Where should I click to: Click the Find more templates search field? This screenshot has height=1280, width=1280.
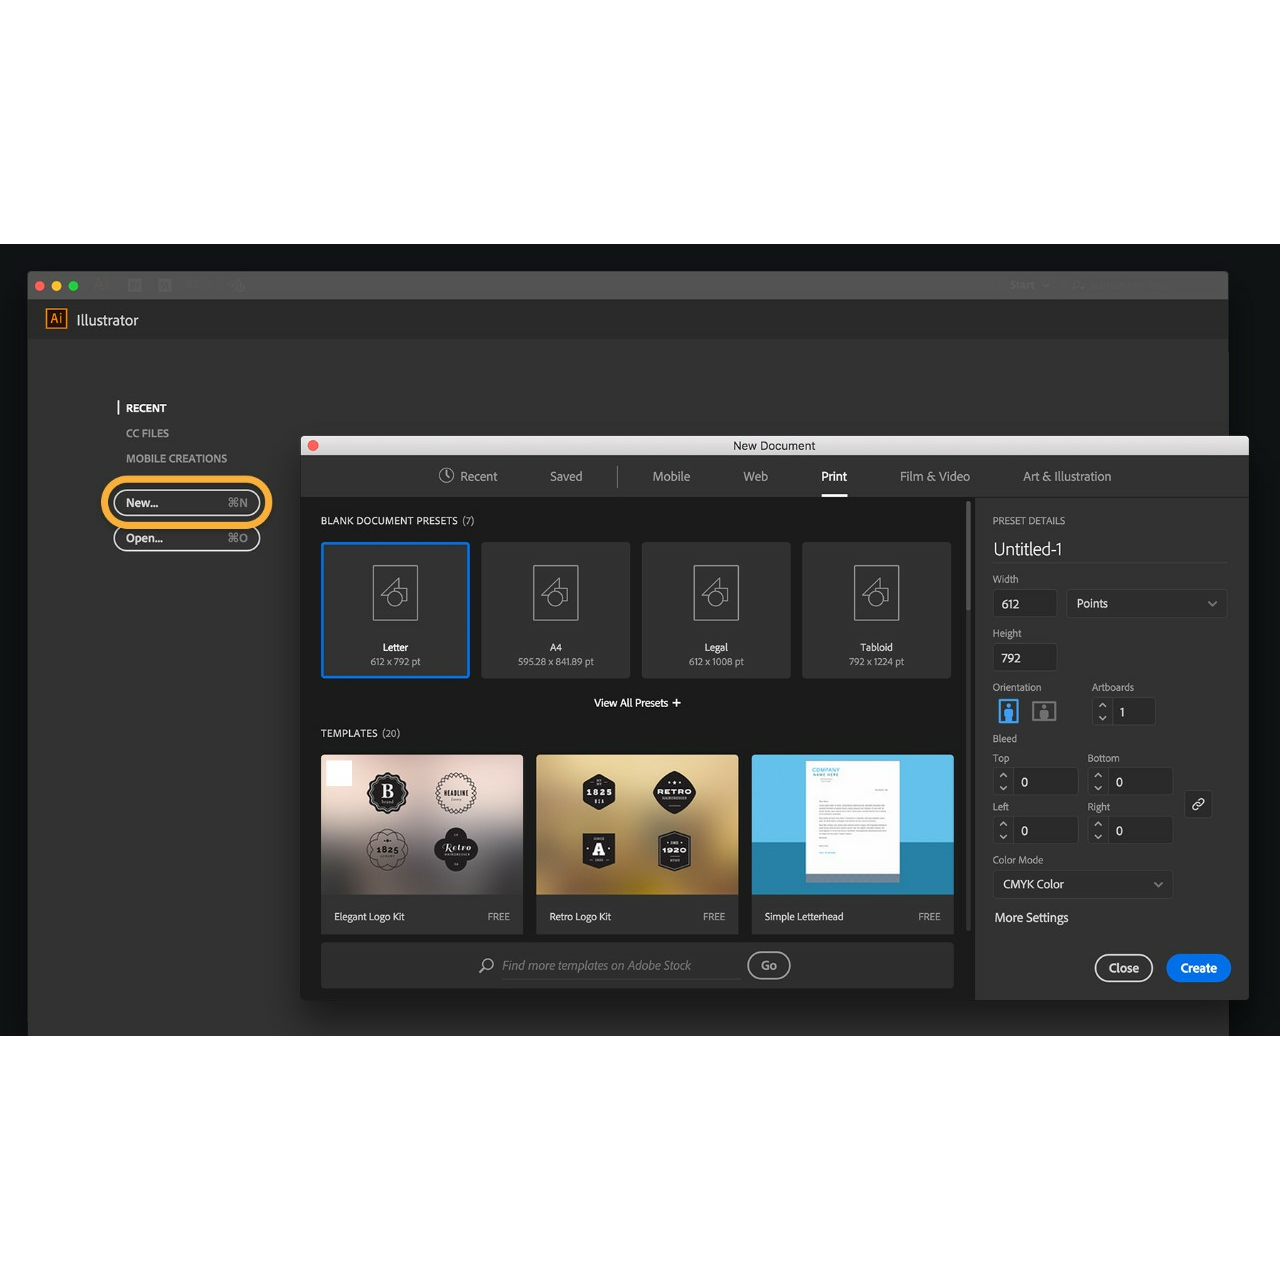620,966
